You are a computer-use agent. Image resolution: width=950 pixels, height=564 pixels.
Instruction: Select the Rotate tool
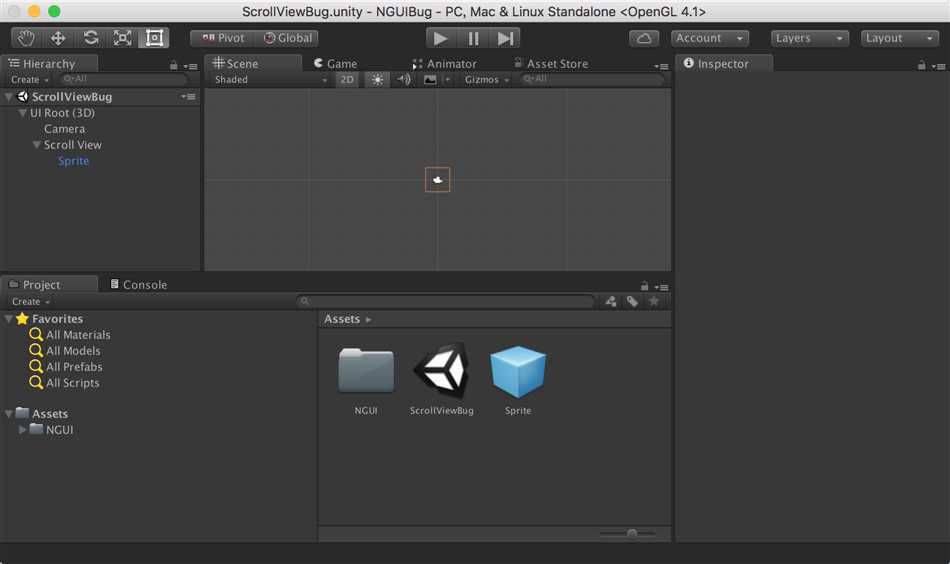click(91, 38)
